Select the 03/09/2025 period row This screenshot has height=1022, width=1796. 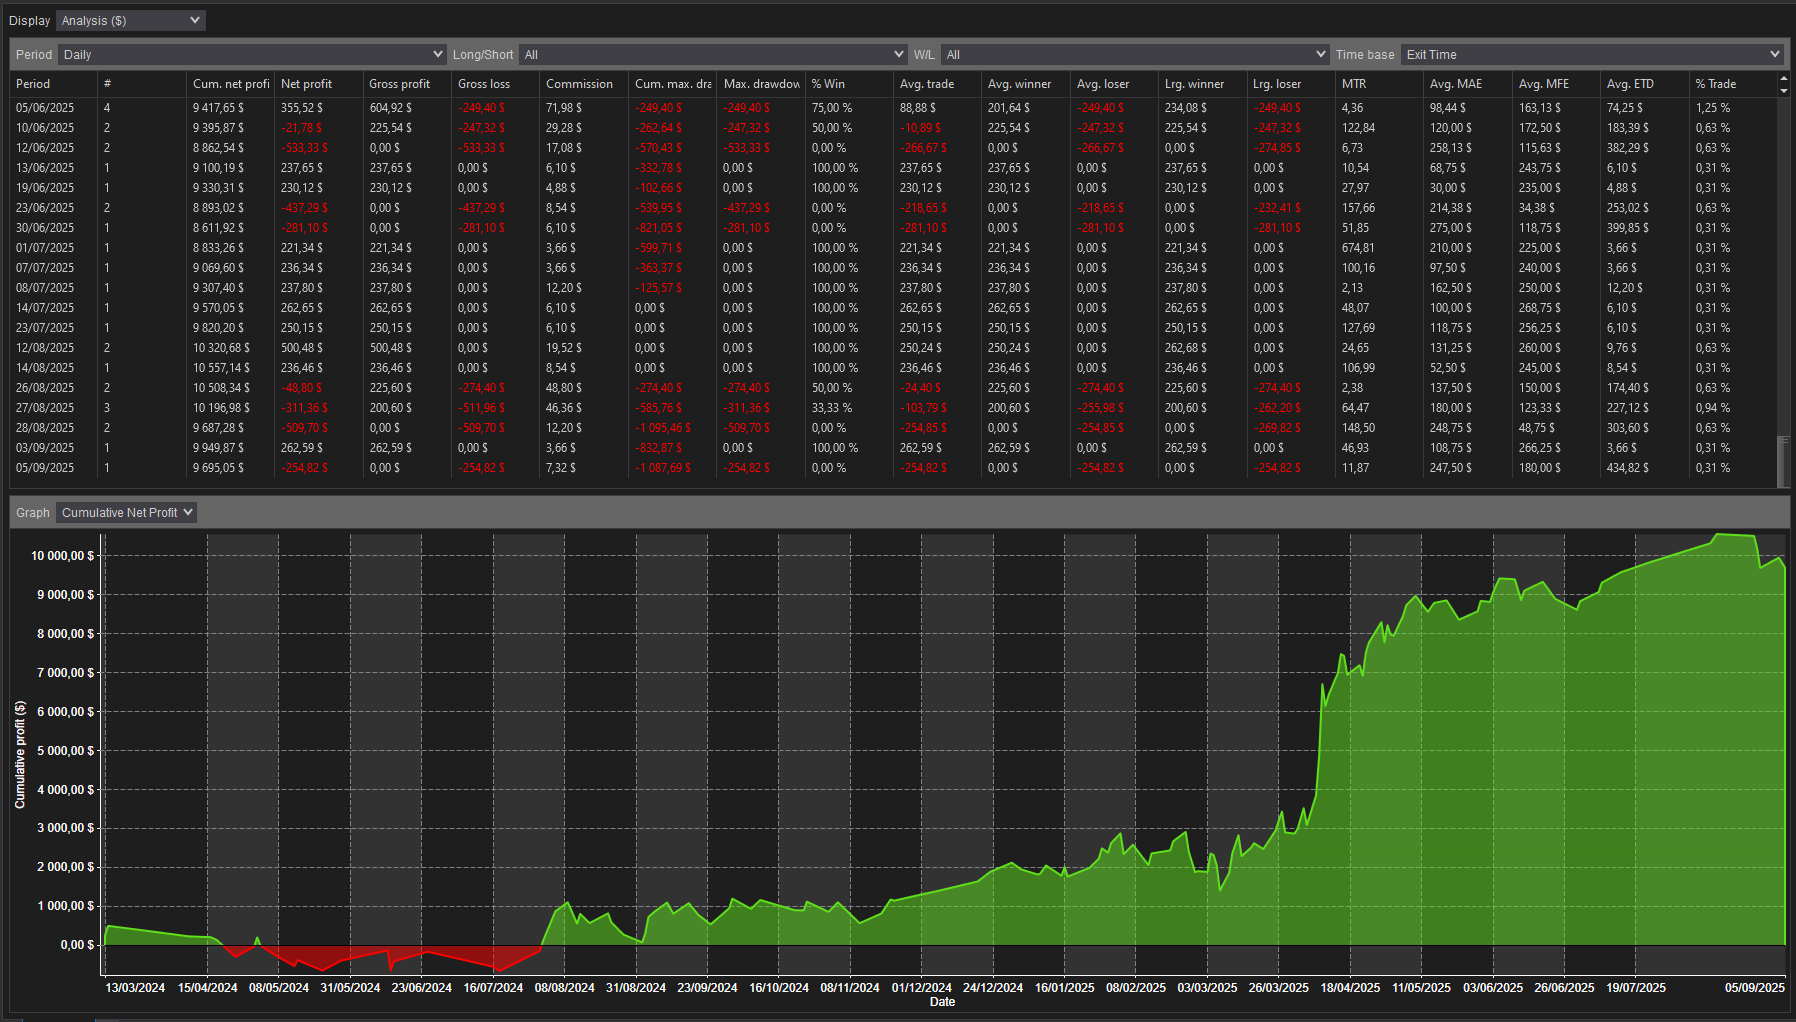point(893,448)
